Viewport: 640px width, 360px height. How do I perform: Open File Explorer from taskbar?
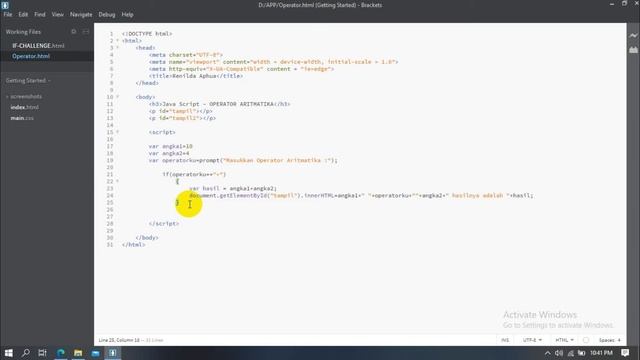[78, 353]
